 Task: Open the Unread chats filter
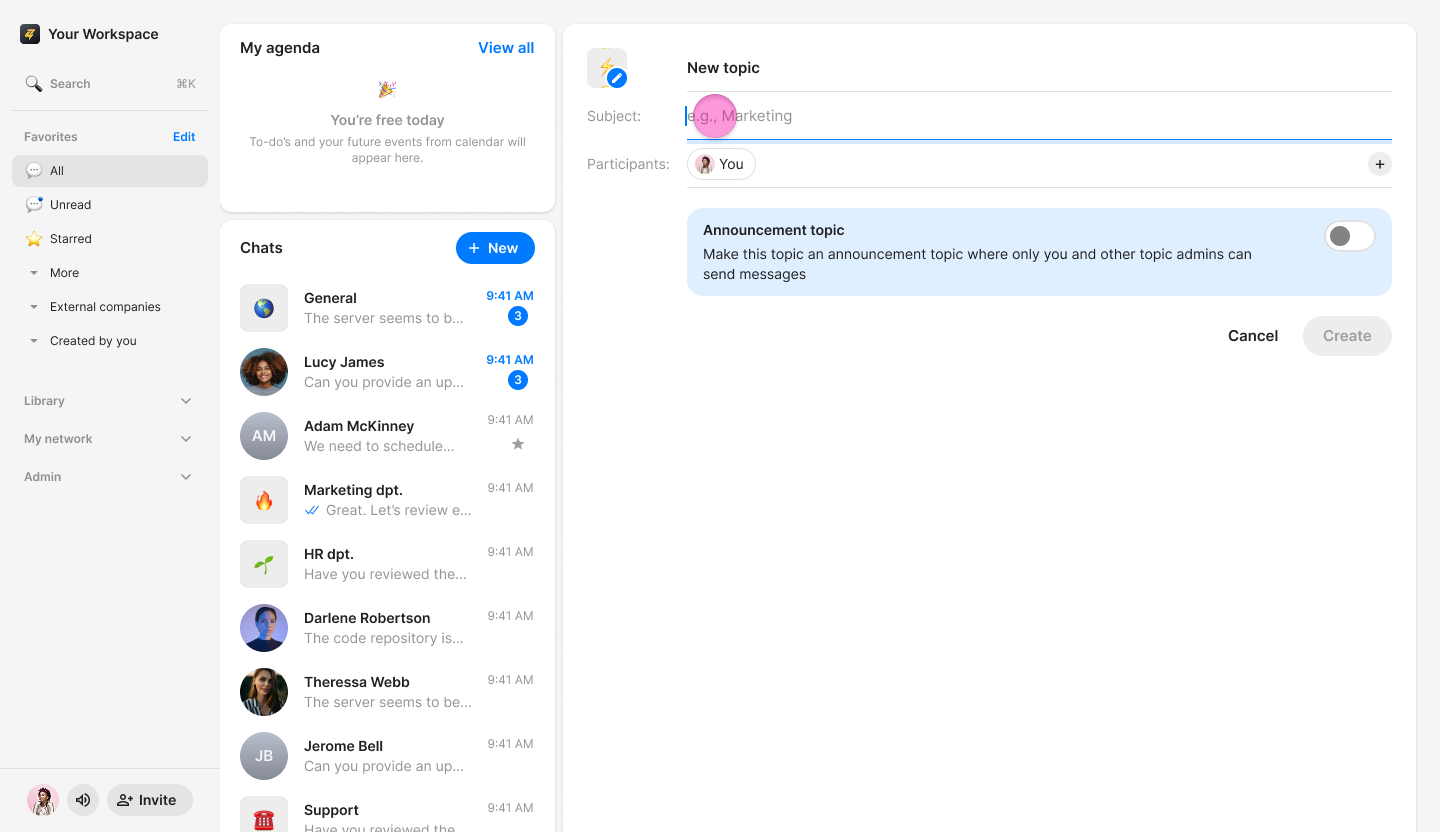[110, 205]
